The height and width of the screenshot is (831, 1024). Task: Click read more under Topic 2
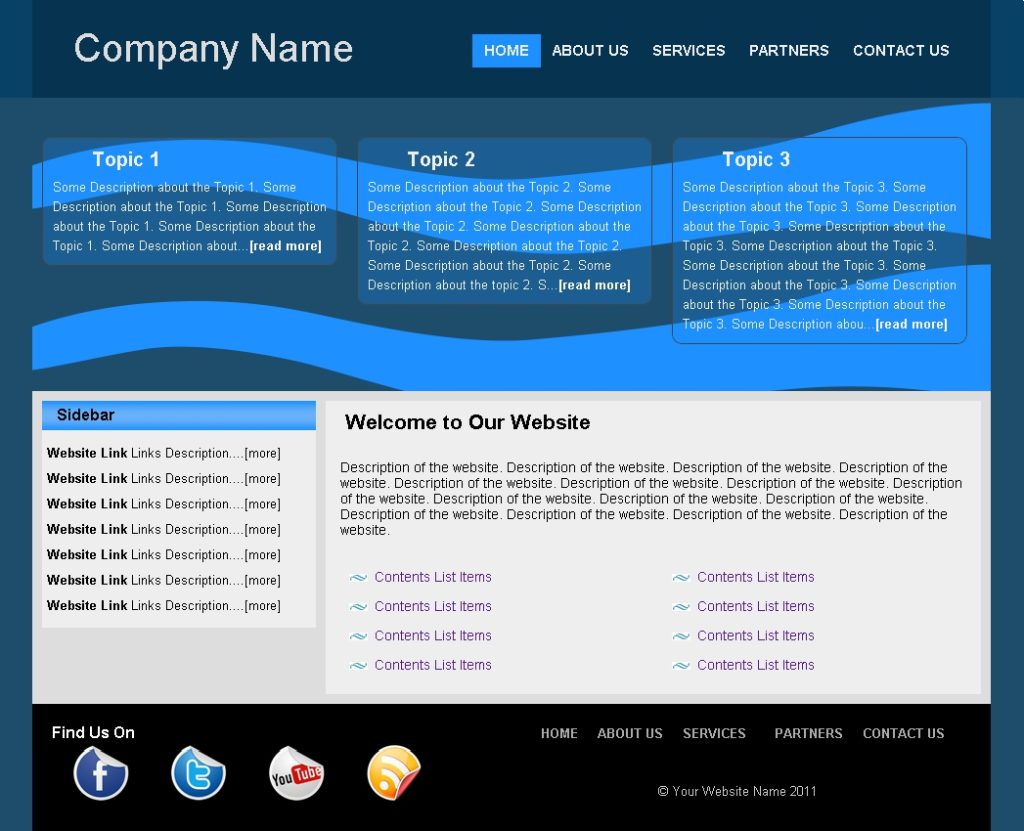595,284
